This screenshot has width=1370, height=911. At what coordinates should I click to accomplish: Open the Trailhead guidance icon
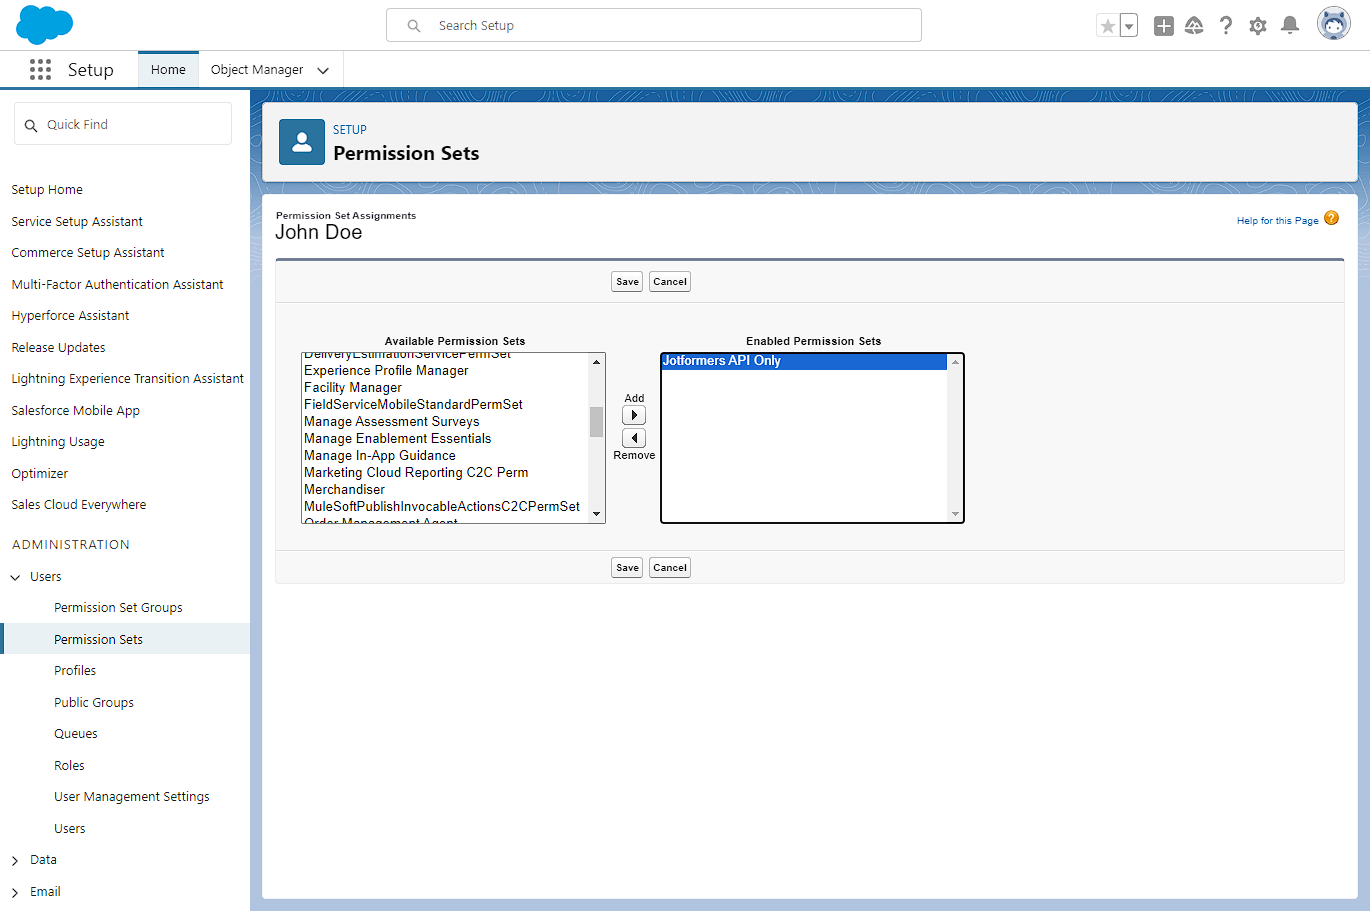[x=1194, y=26]
